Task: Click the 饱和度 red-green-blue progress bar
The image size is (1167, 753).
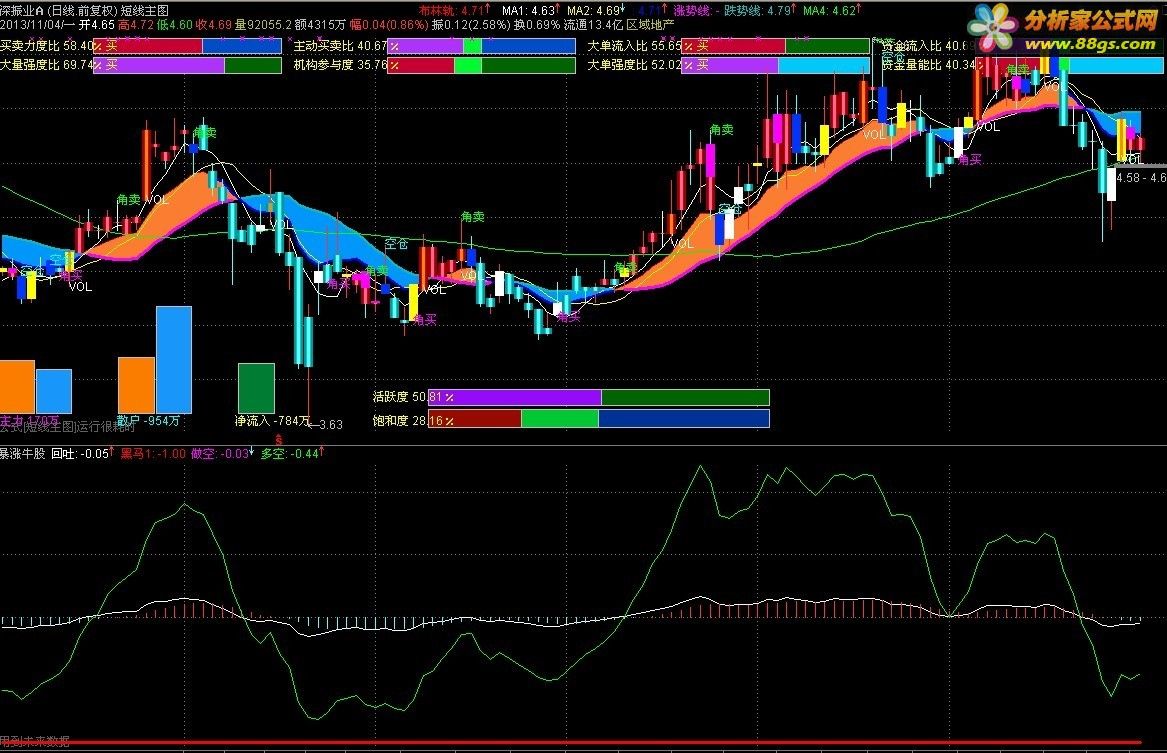Action: (599, 420)
